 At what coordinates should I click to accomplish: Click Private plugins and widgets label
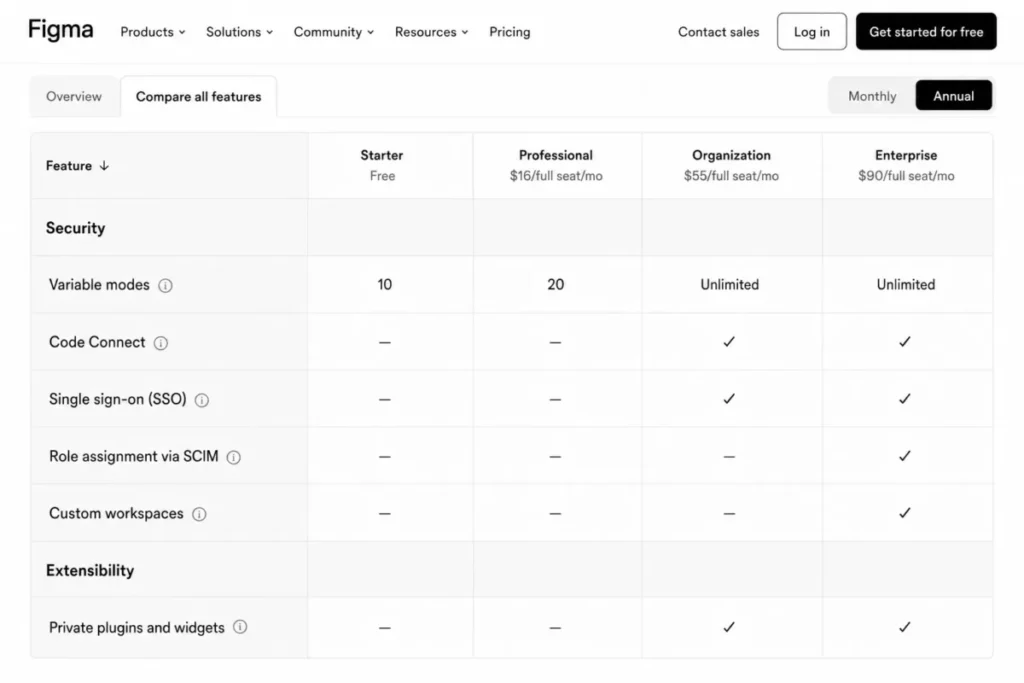pos(136,627)
